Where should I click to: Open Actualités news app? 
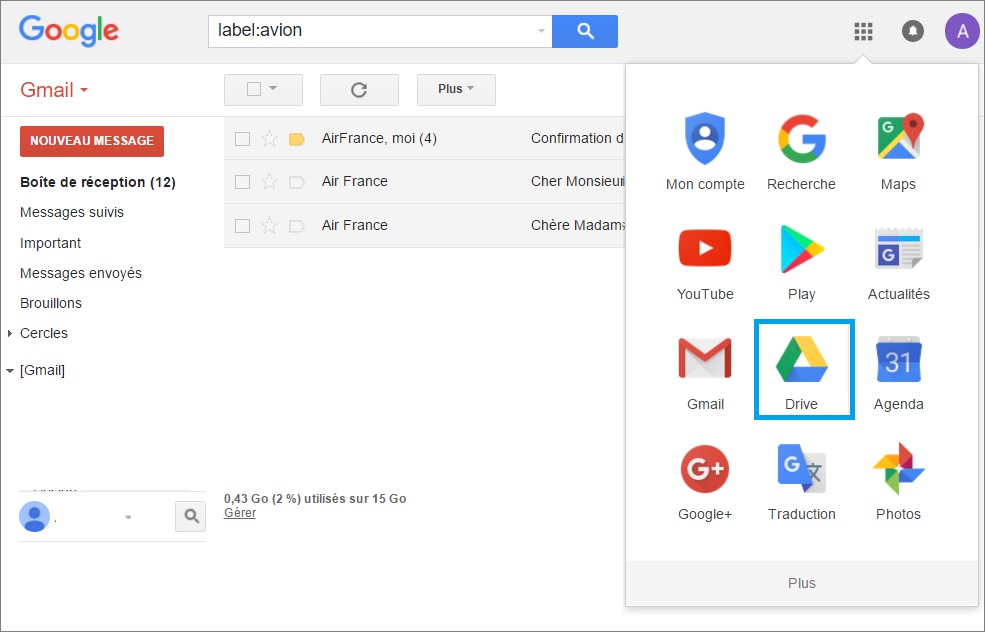click(898, 264)
